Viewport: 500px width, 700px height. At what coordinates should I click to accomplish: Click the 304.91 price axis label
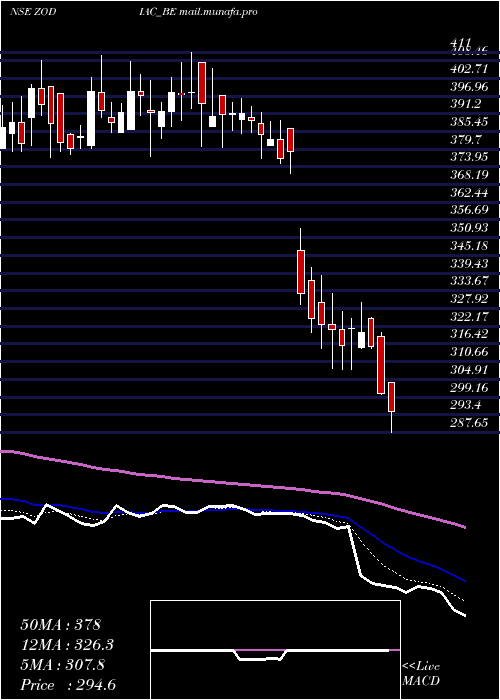point(469,369)
